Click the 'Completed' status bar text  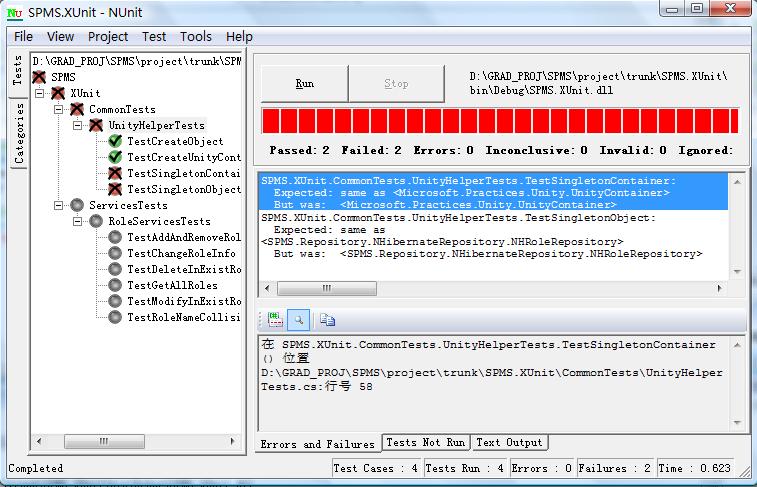pos(36,469)
